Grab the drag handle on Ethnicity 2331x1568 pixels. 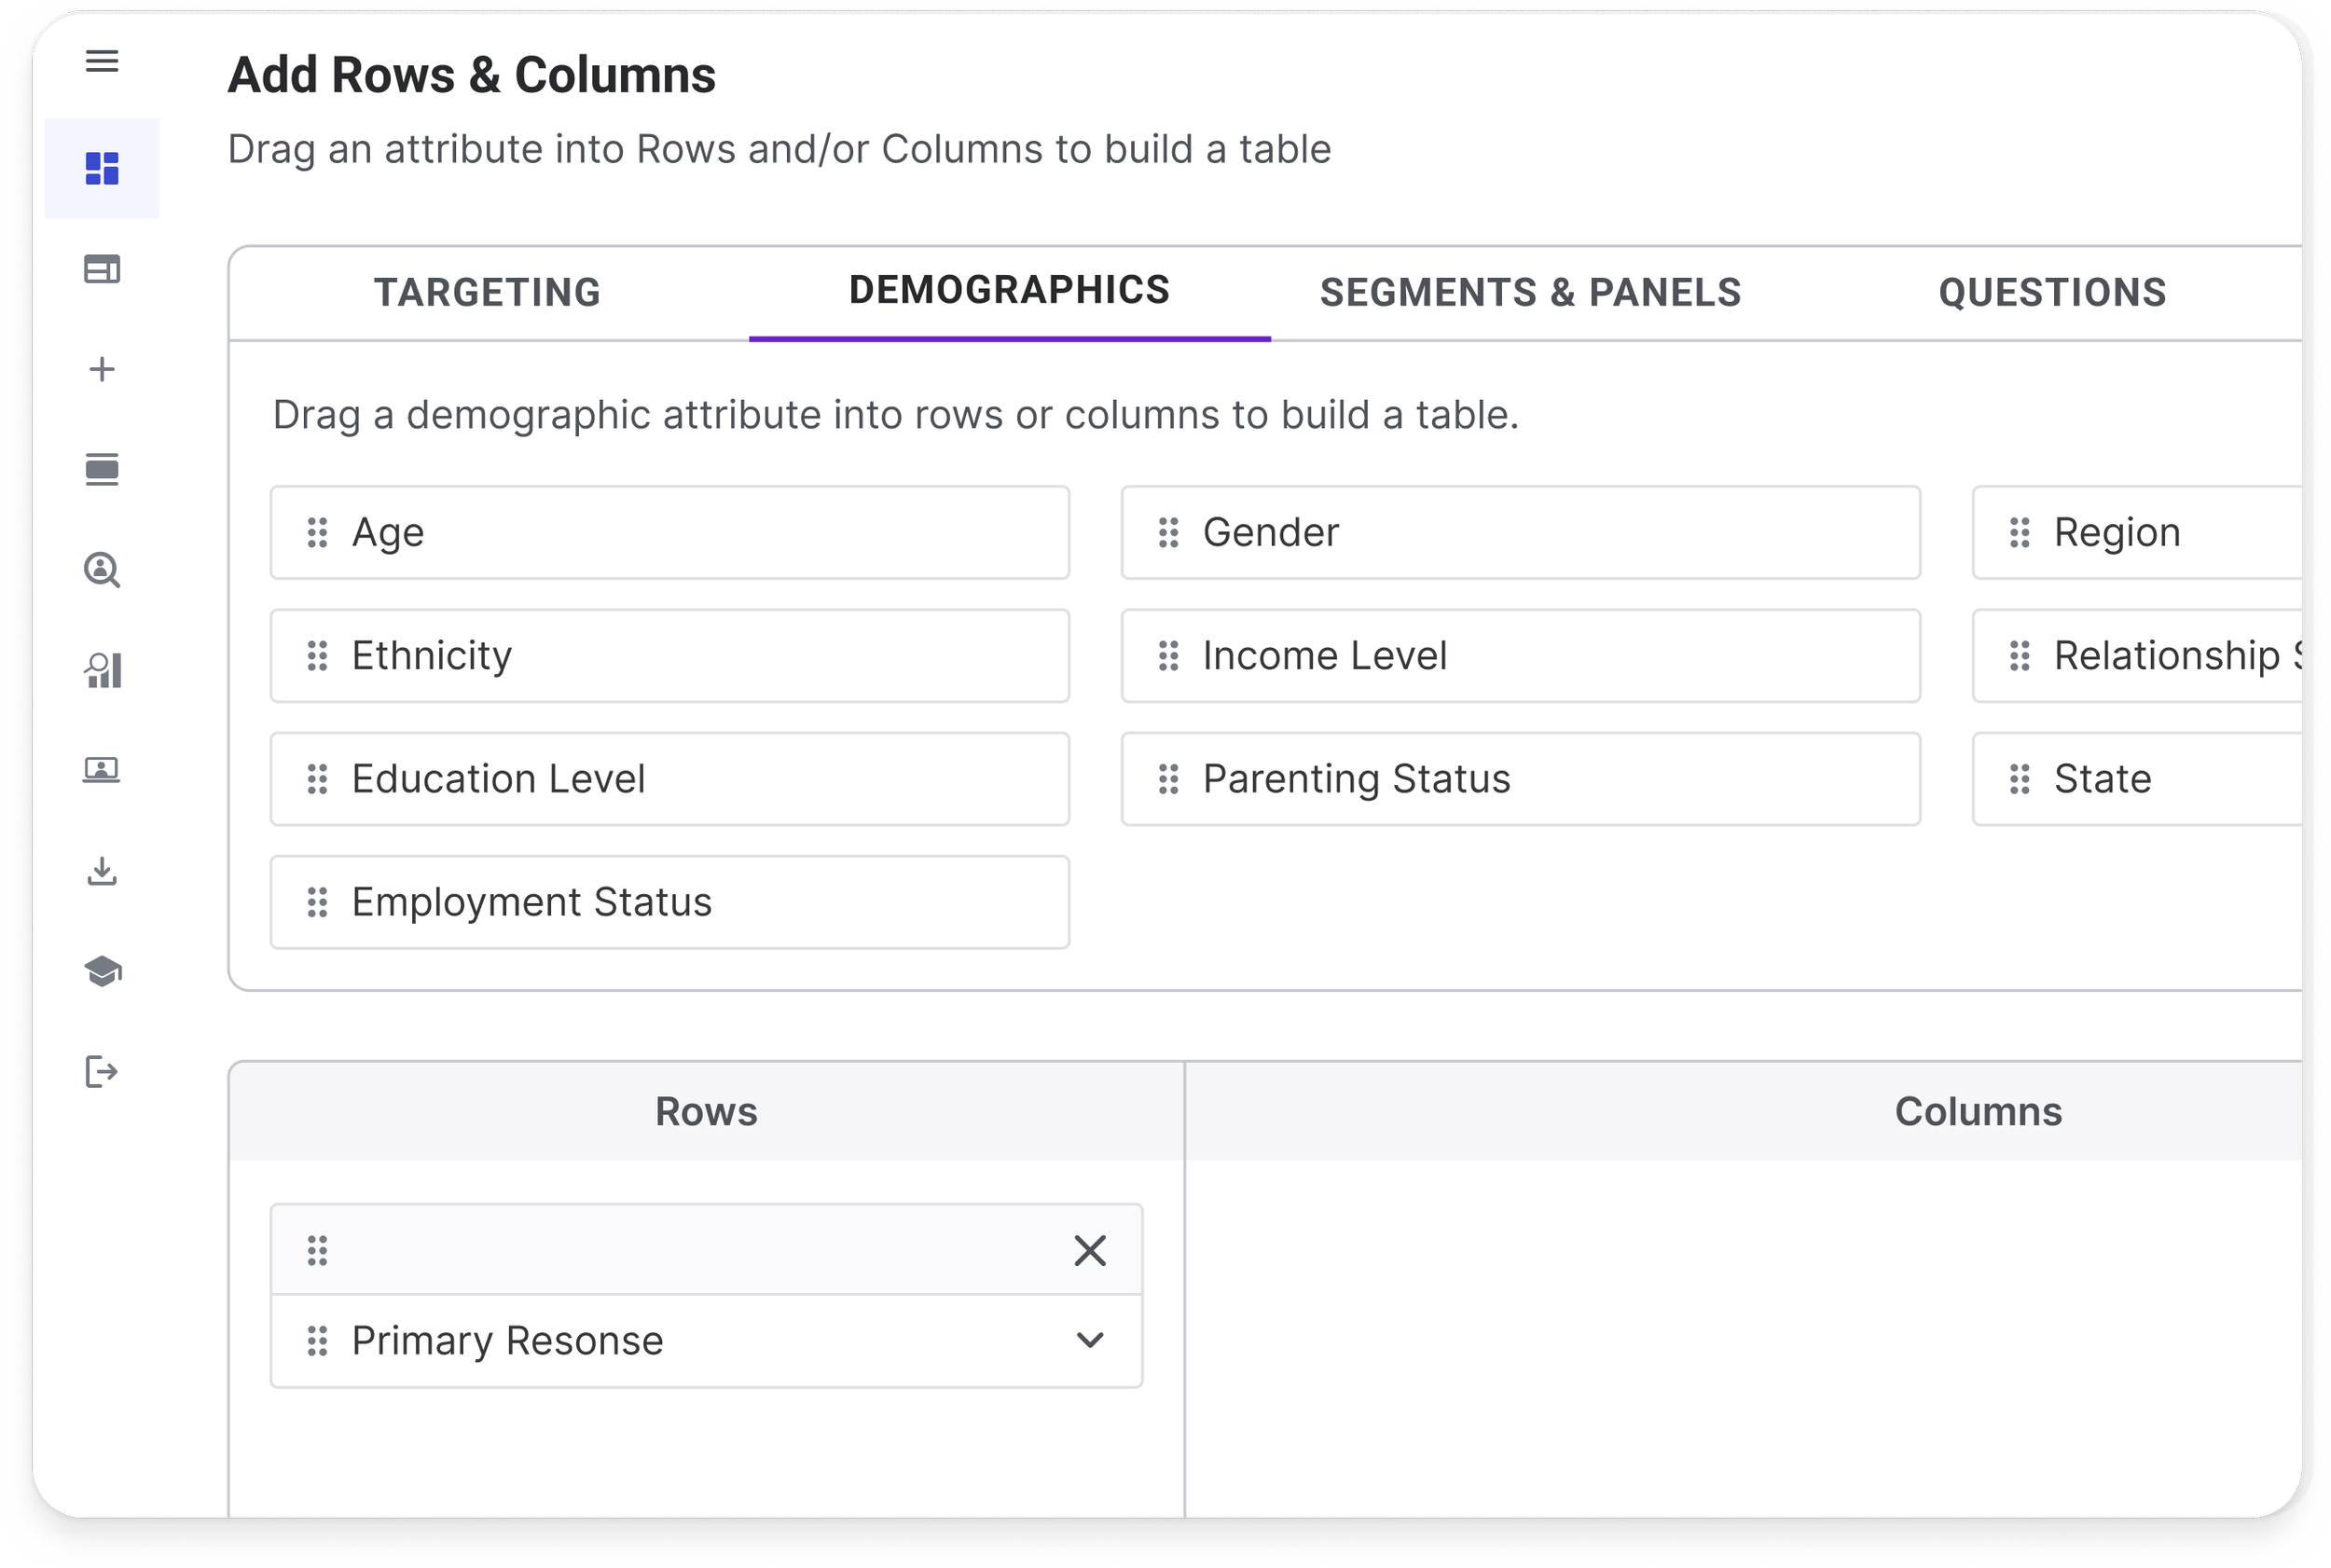317,656
